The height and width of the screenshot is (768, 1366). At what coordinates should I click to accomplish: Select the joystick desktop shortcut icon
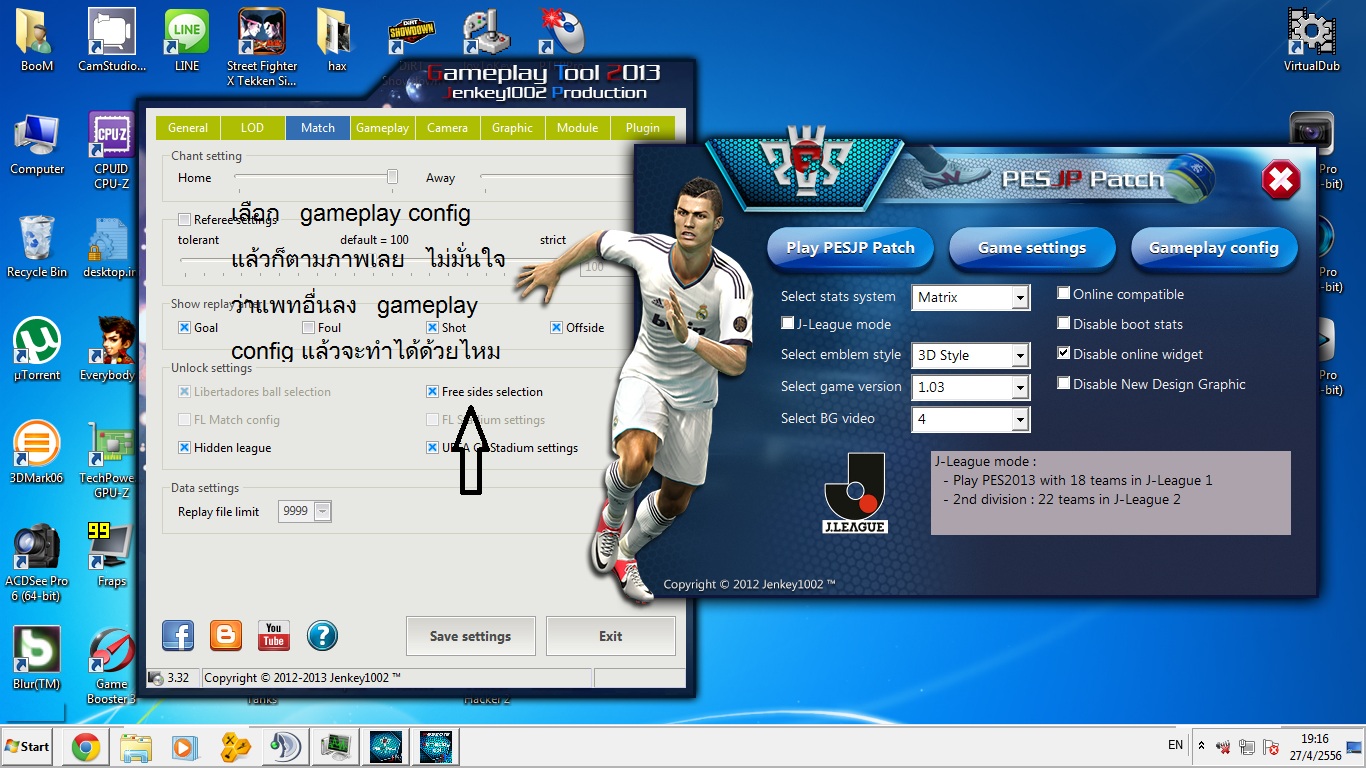487,32
